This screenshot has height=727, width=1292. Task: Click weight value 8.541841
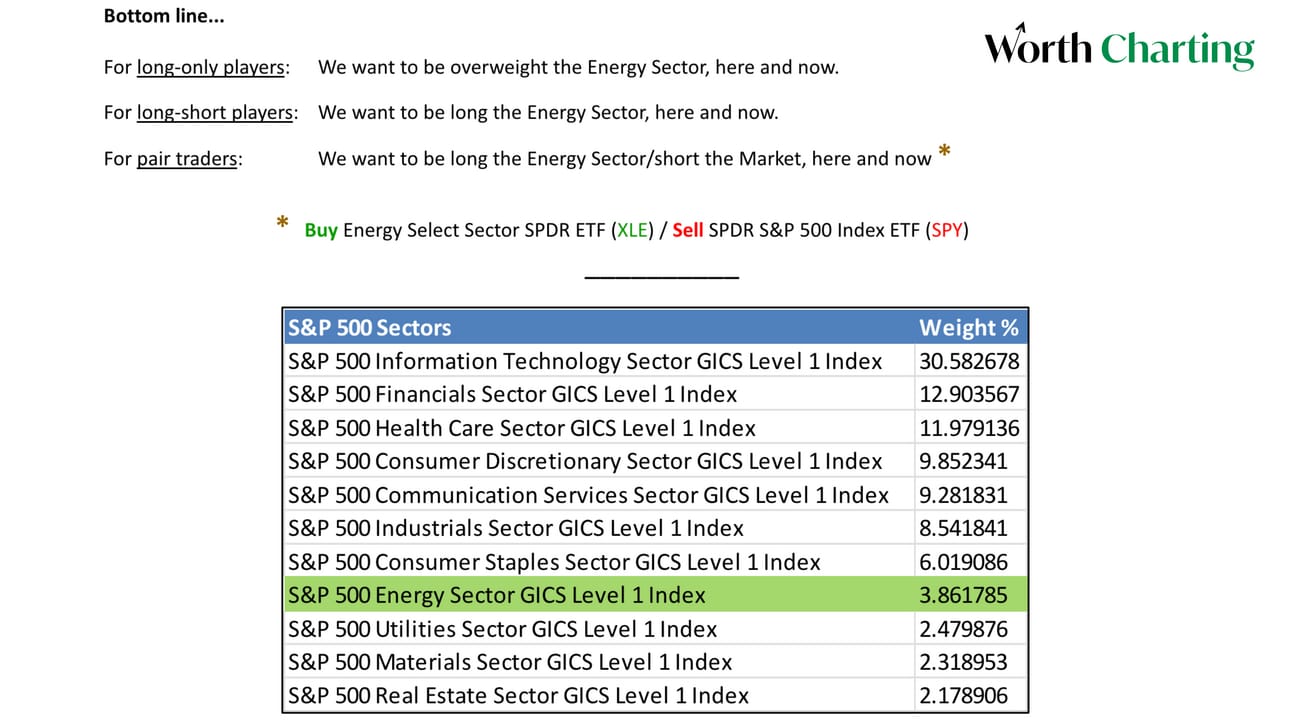[963, 528]
